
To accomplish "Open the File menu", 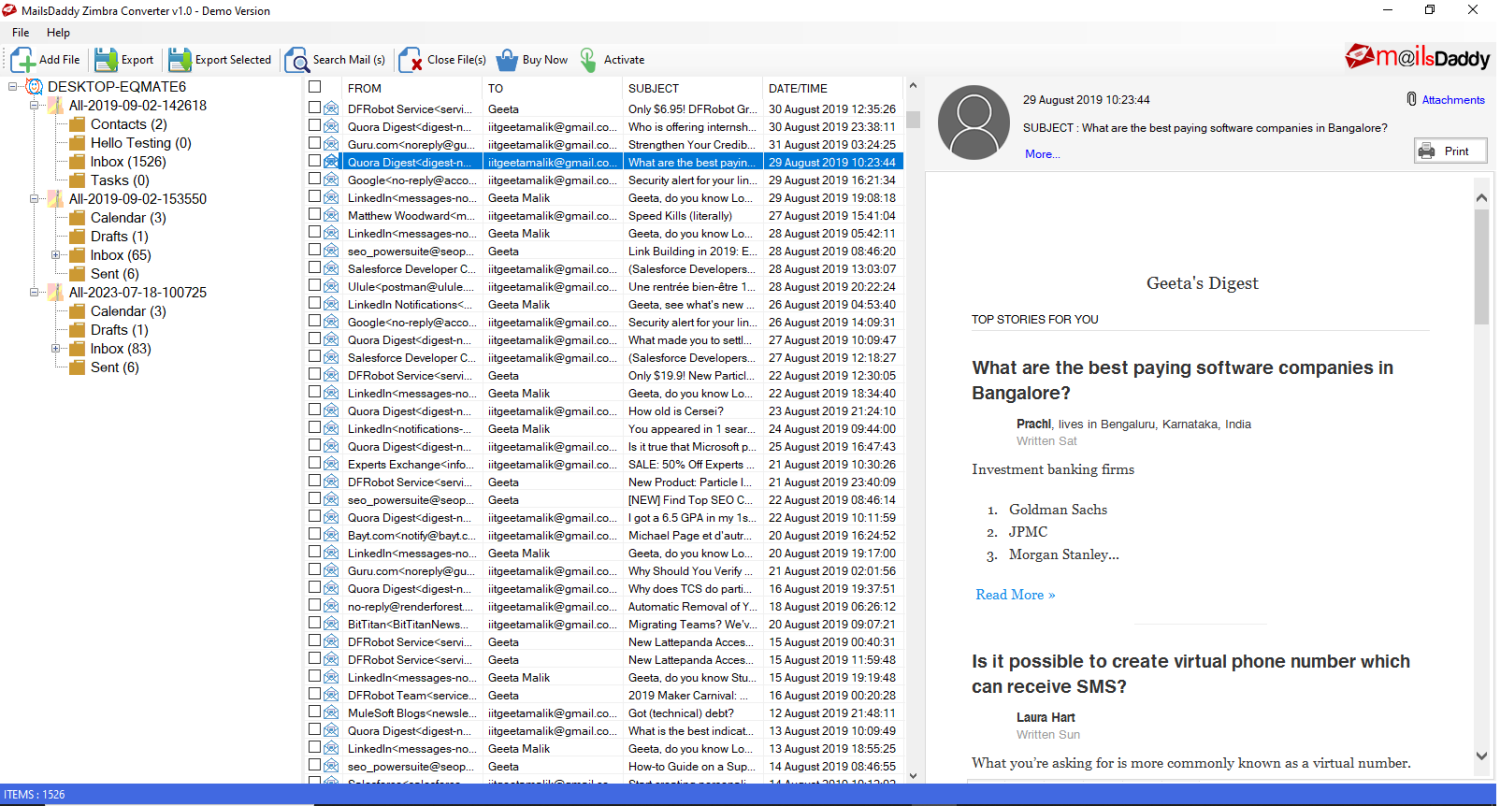I will click(x=20, y=33).
